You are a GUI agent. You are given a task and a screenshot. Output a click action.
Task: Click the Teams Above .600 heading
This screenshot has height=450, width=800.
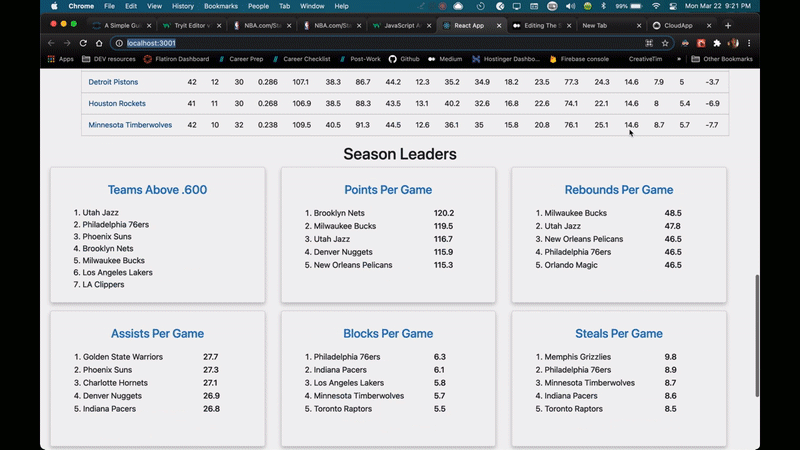[157, 190]
